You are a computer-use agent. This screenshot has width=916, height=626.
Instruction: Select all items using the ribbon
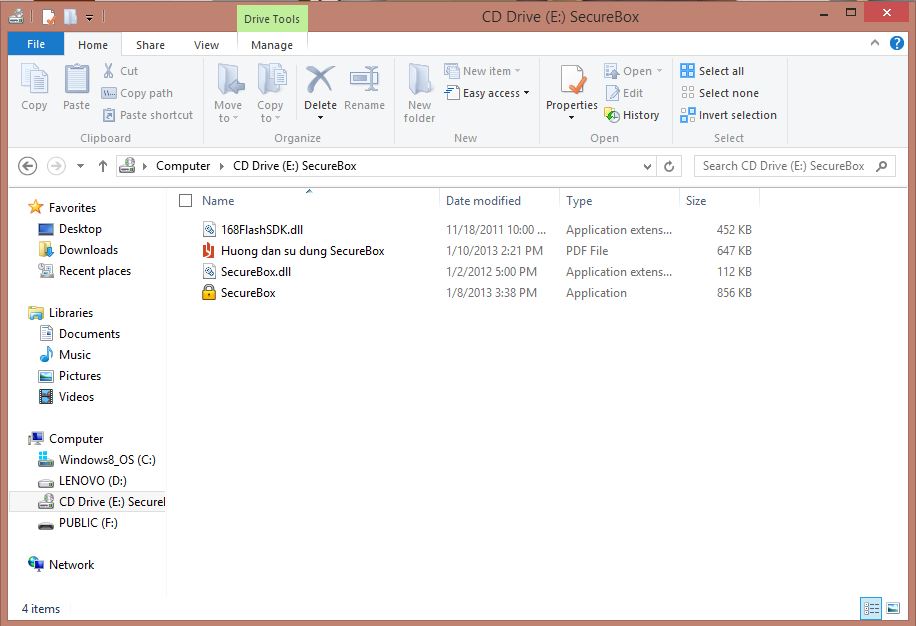click(x=712, y=71)
